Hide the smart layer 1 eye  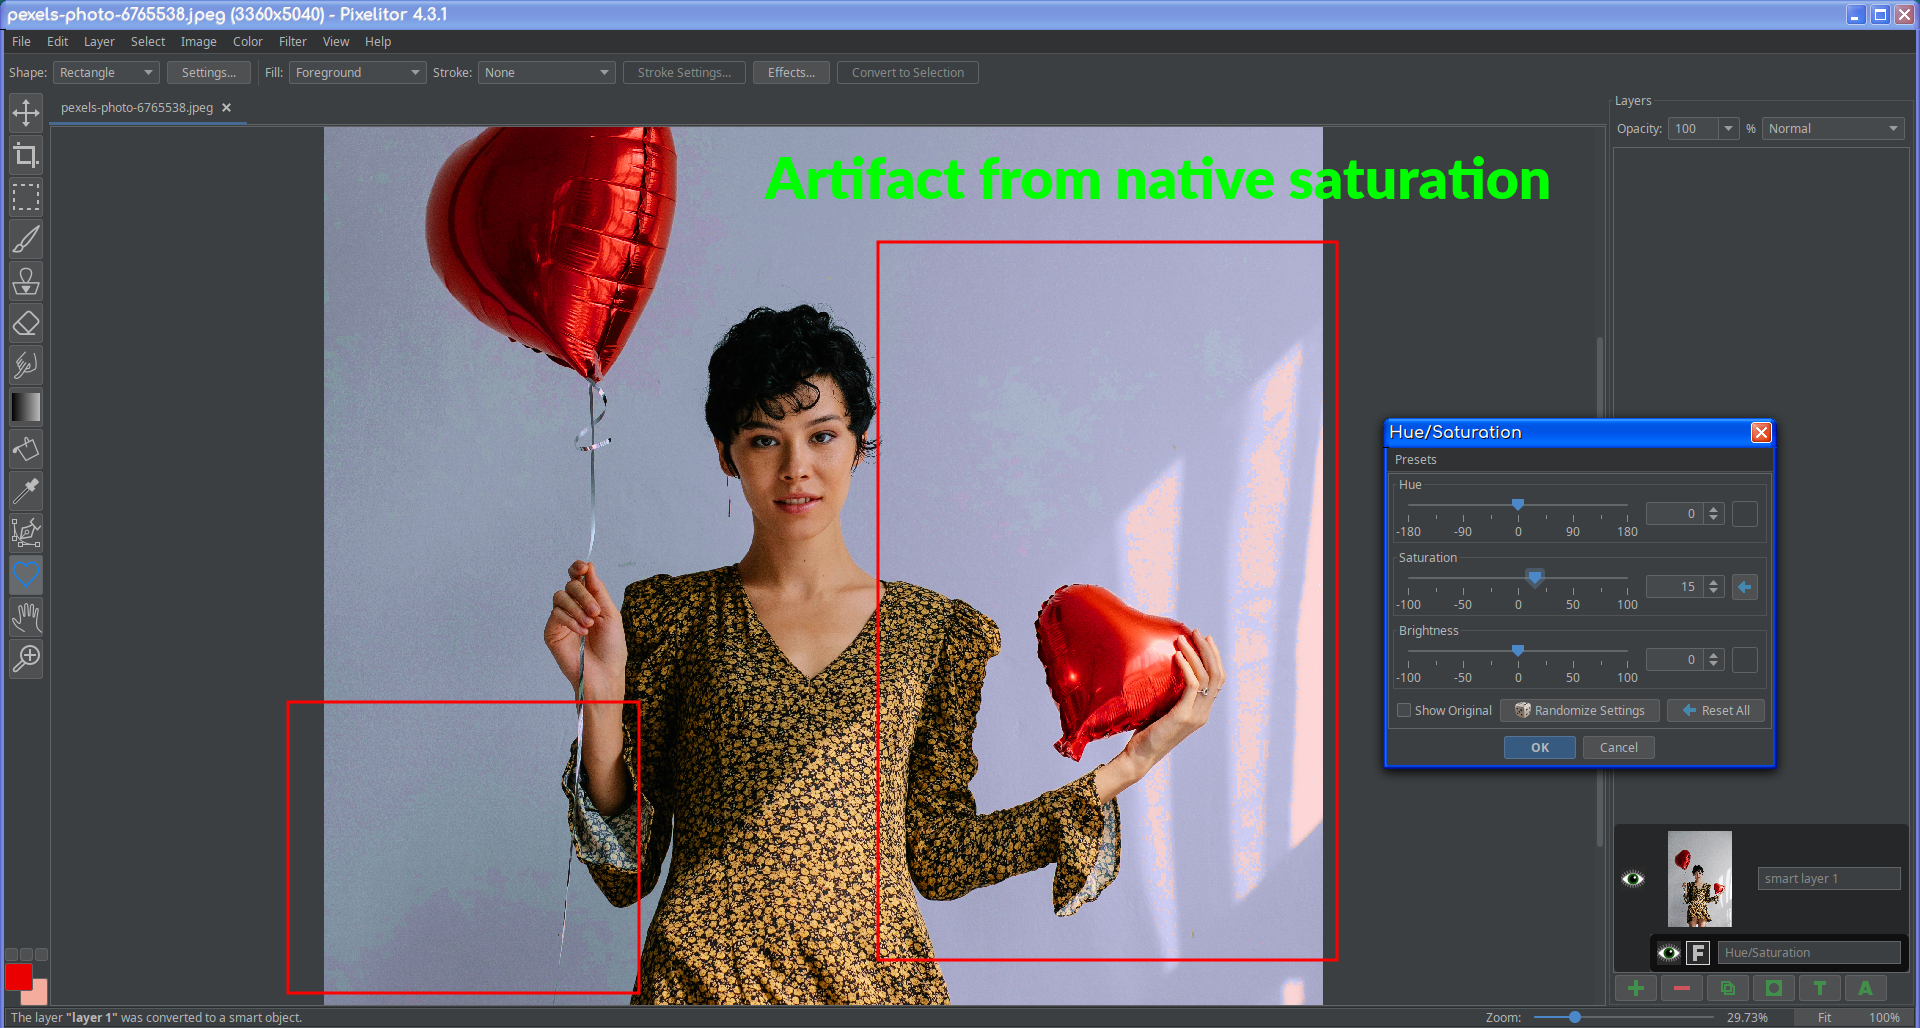tap(1633, 879)
